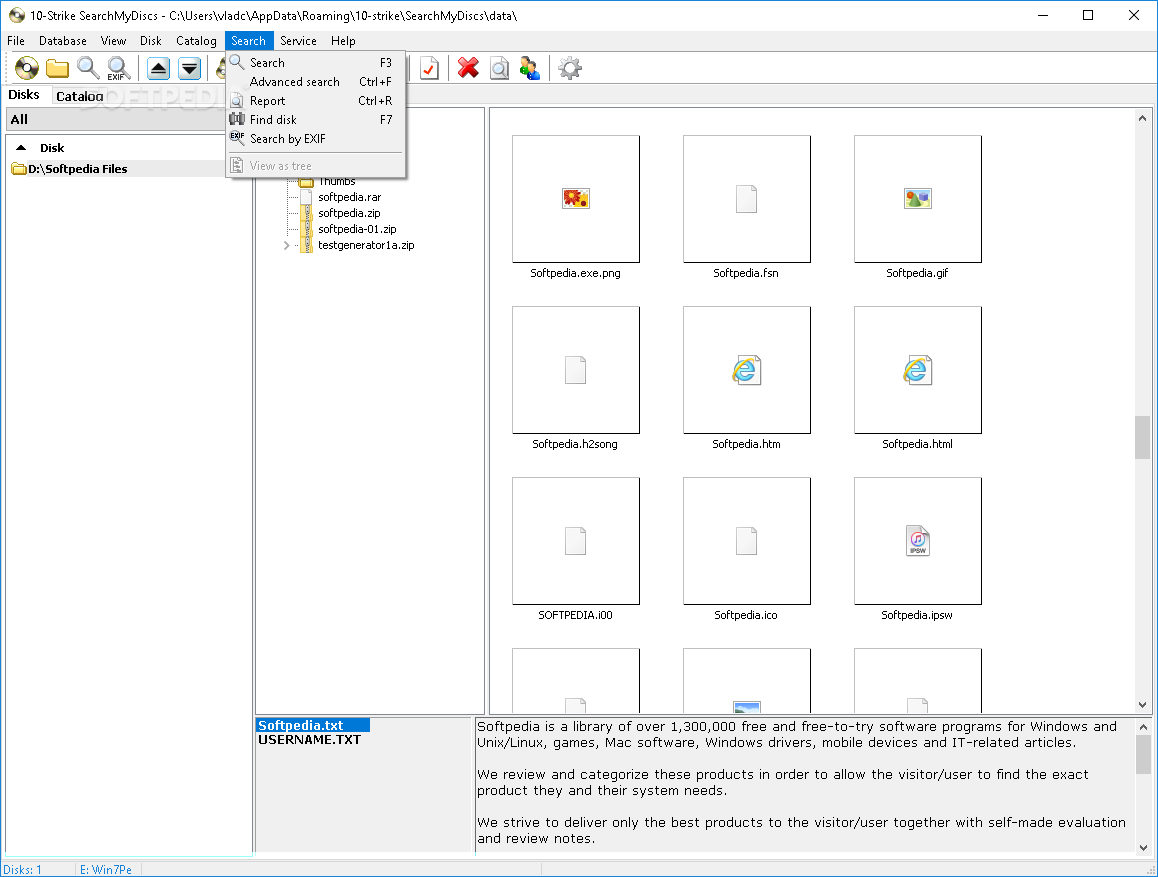
Task: Click the thumbnail pane scrollbar thumb
Action: tap(1142, 437)
